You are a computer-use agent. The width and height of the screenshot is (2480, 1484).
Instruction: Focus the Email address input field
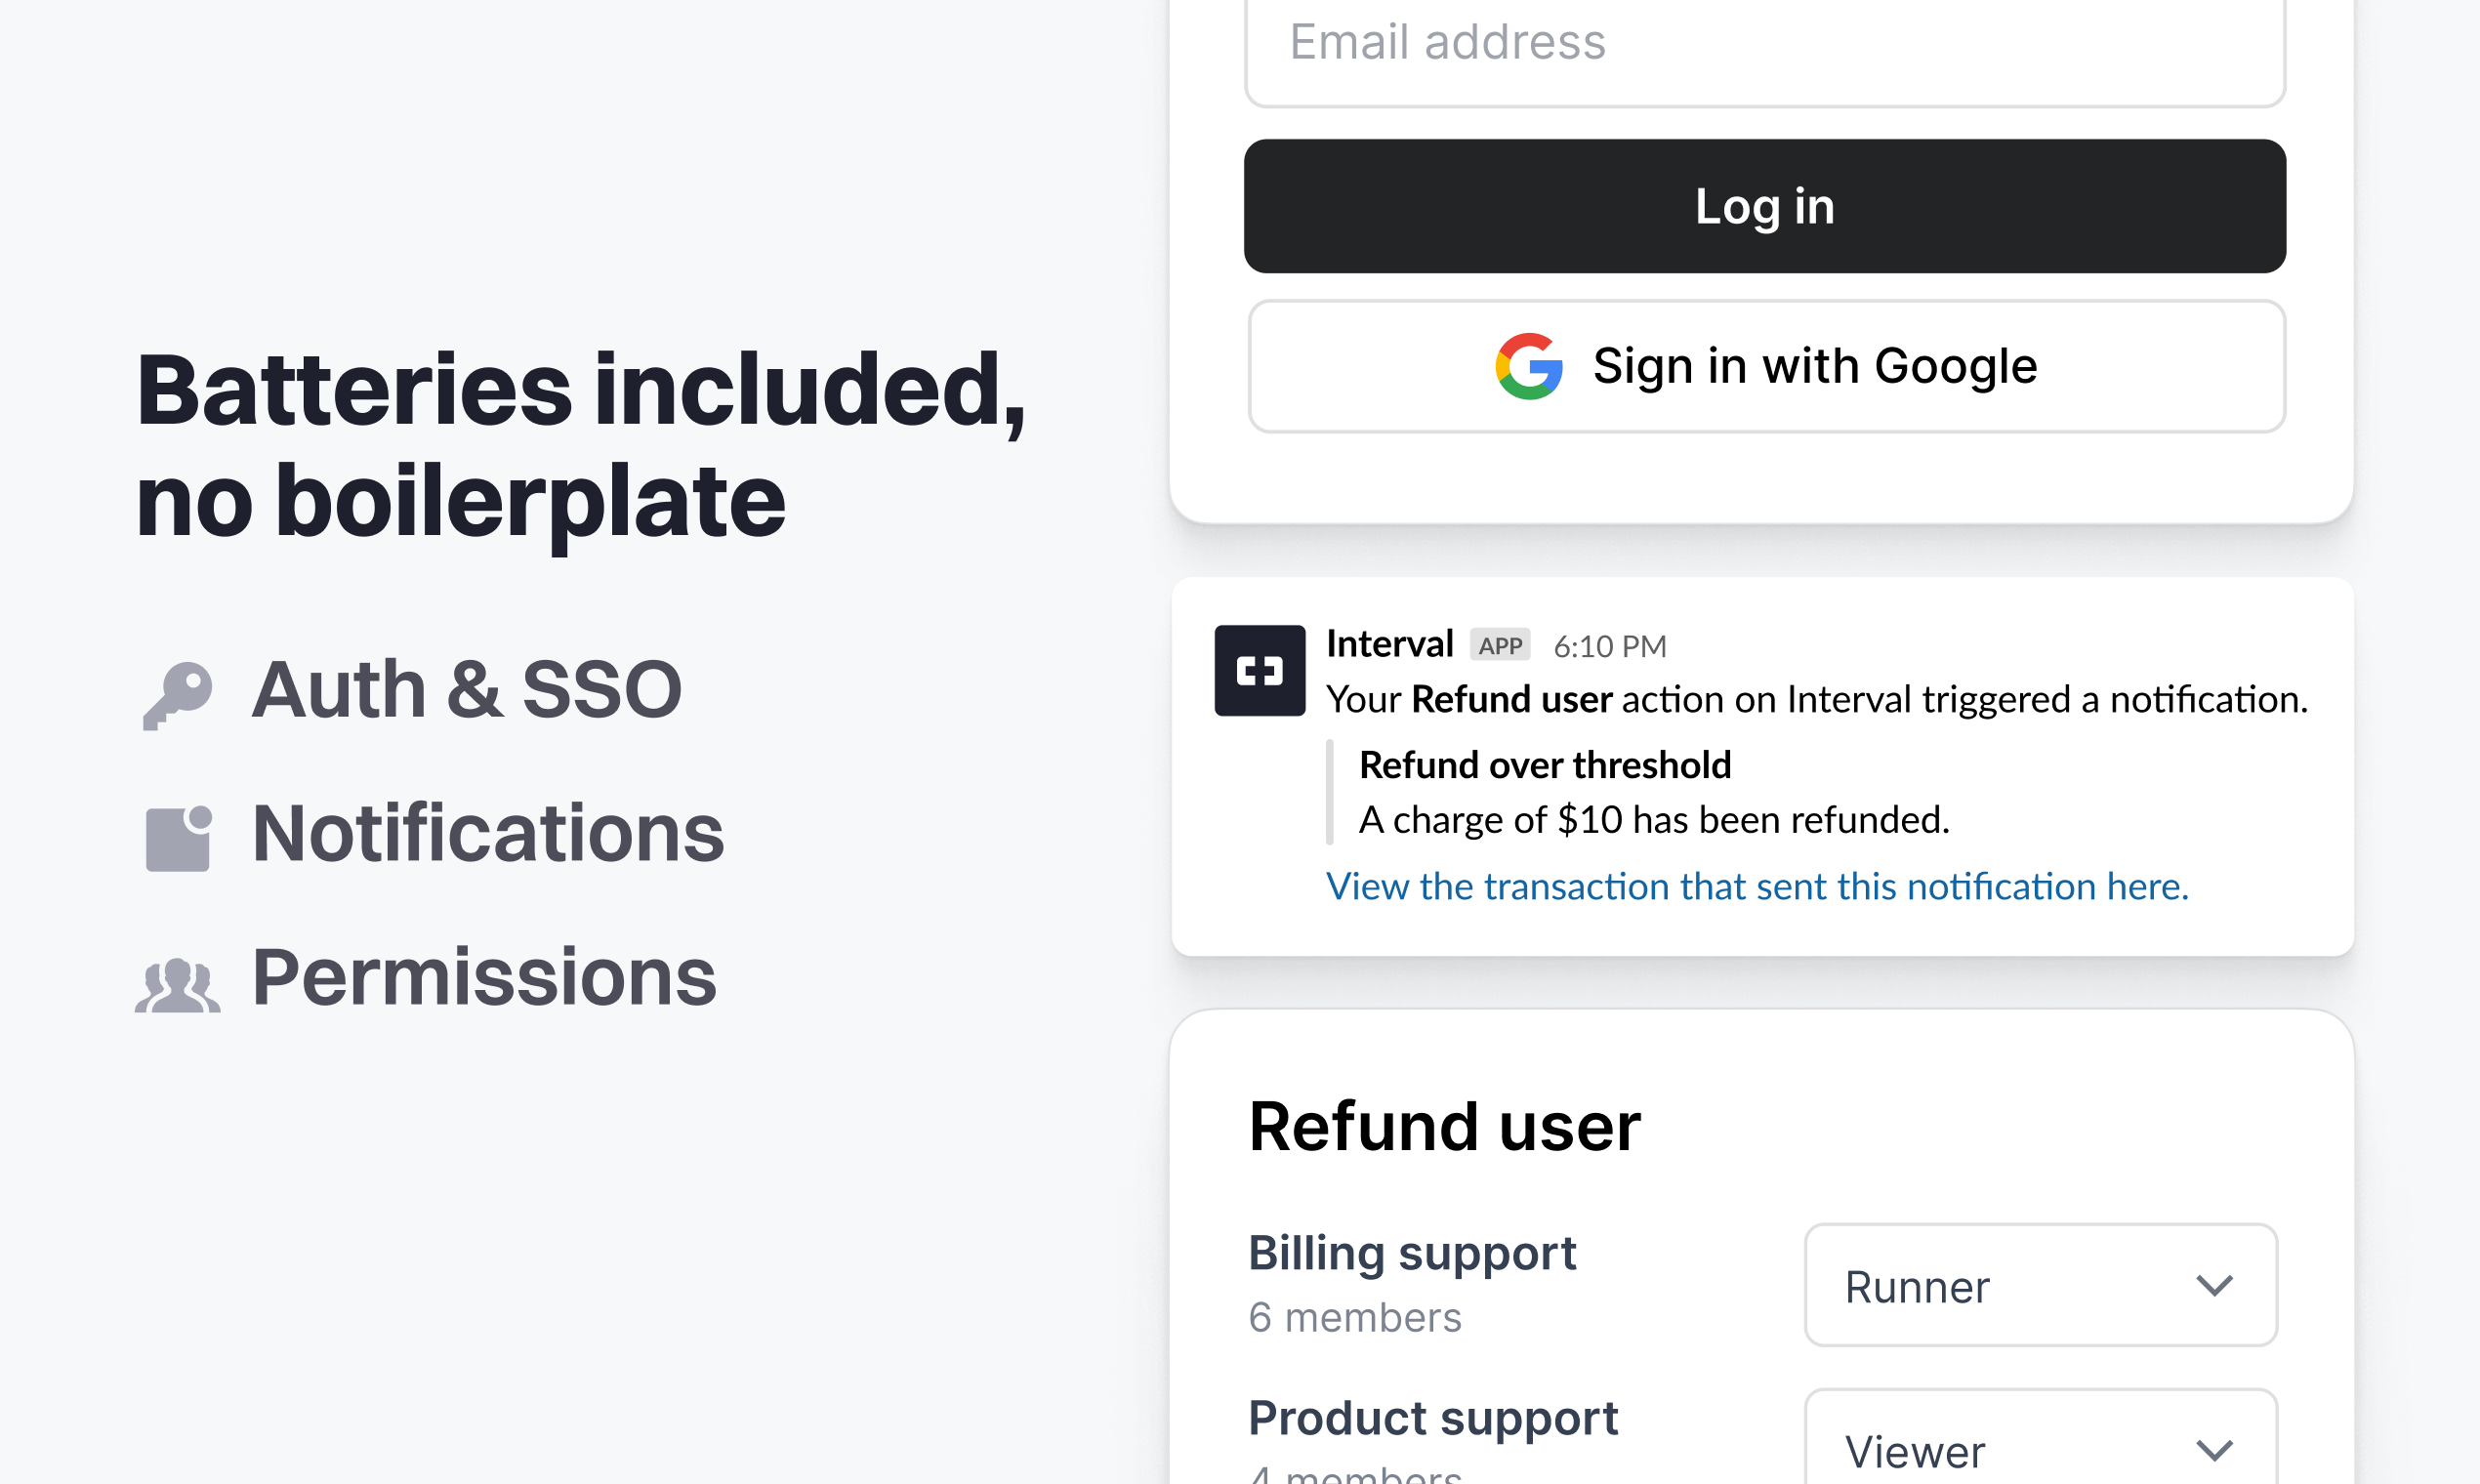pyautogui.click(x=1765, y=46)
